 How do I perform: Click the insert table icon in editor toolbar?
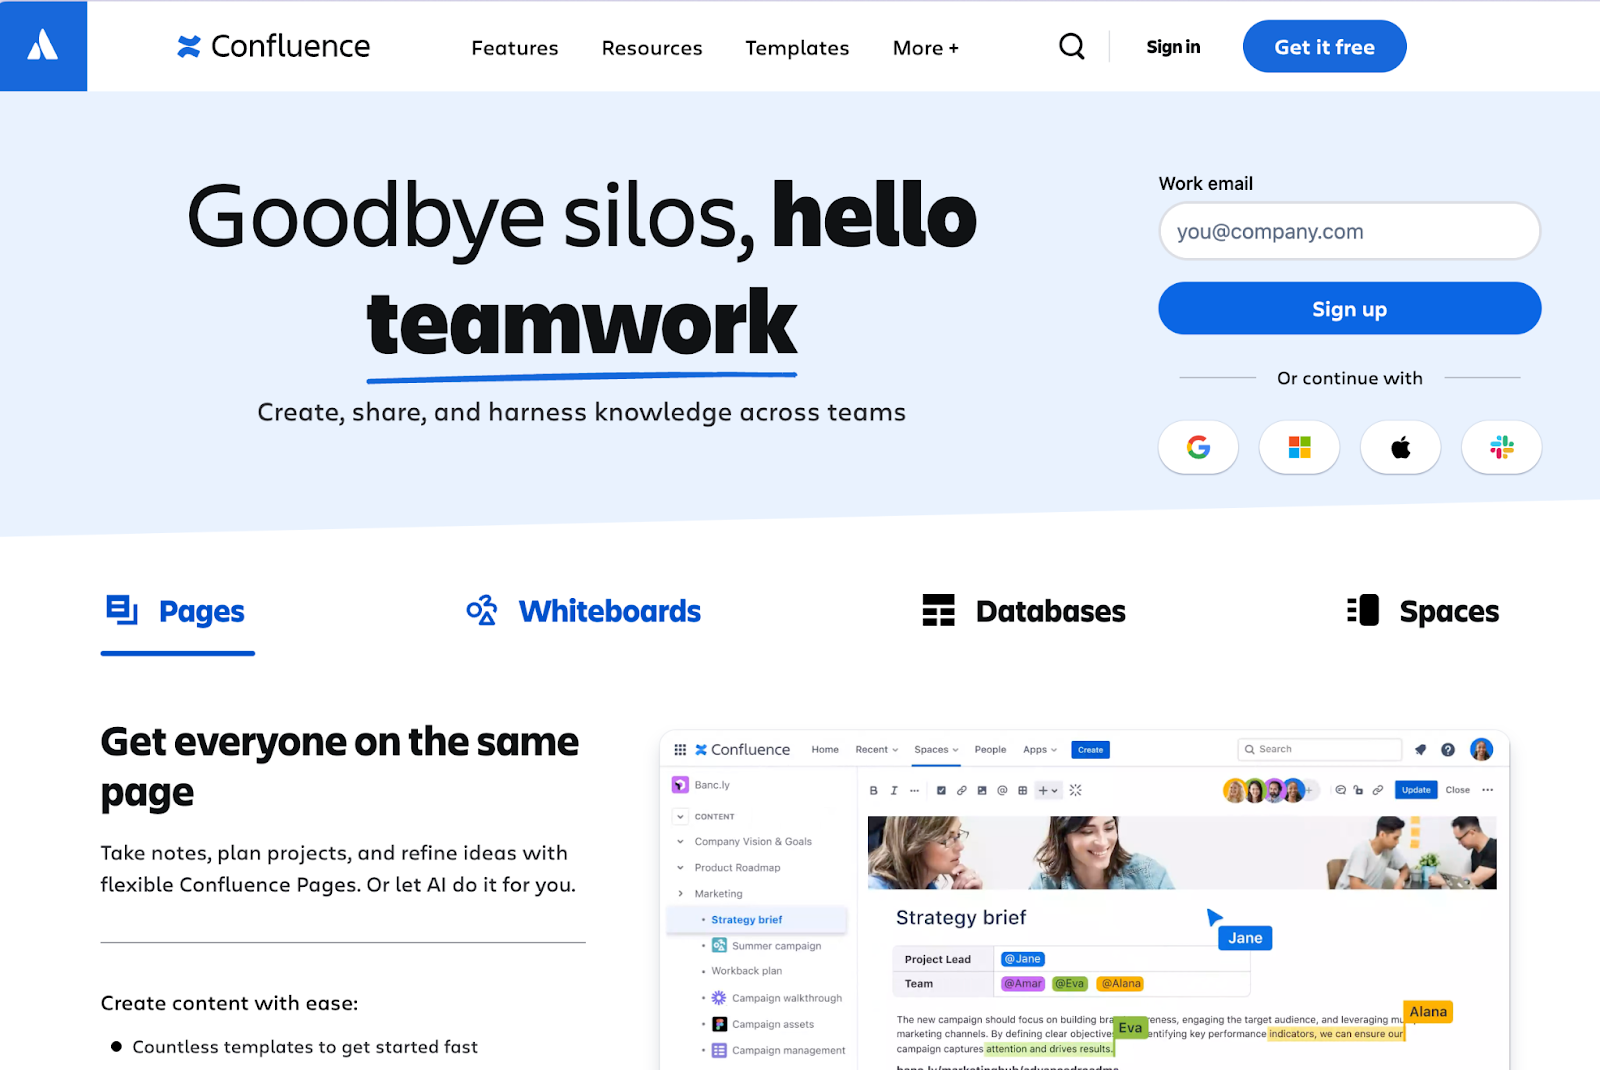click(1022, 790)
